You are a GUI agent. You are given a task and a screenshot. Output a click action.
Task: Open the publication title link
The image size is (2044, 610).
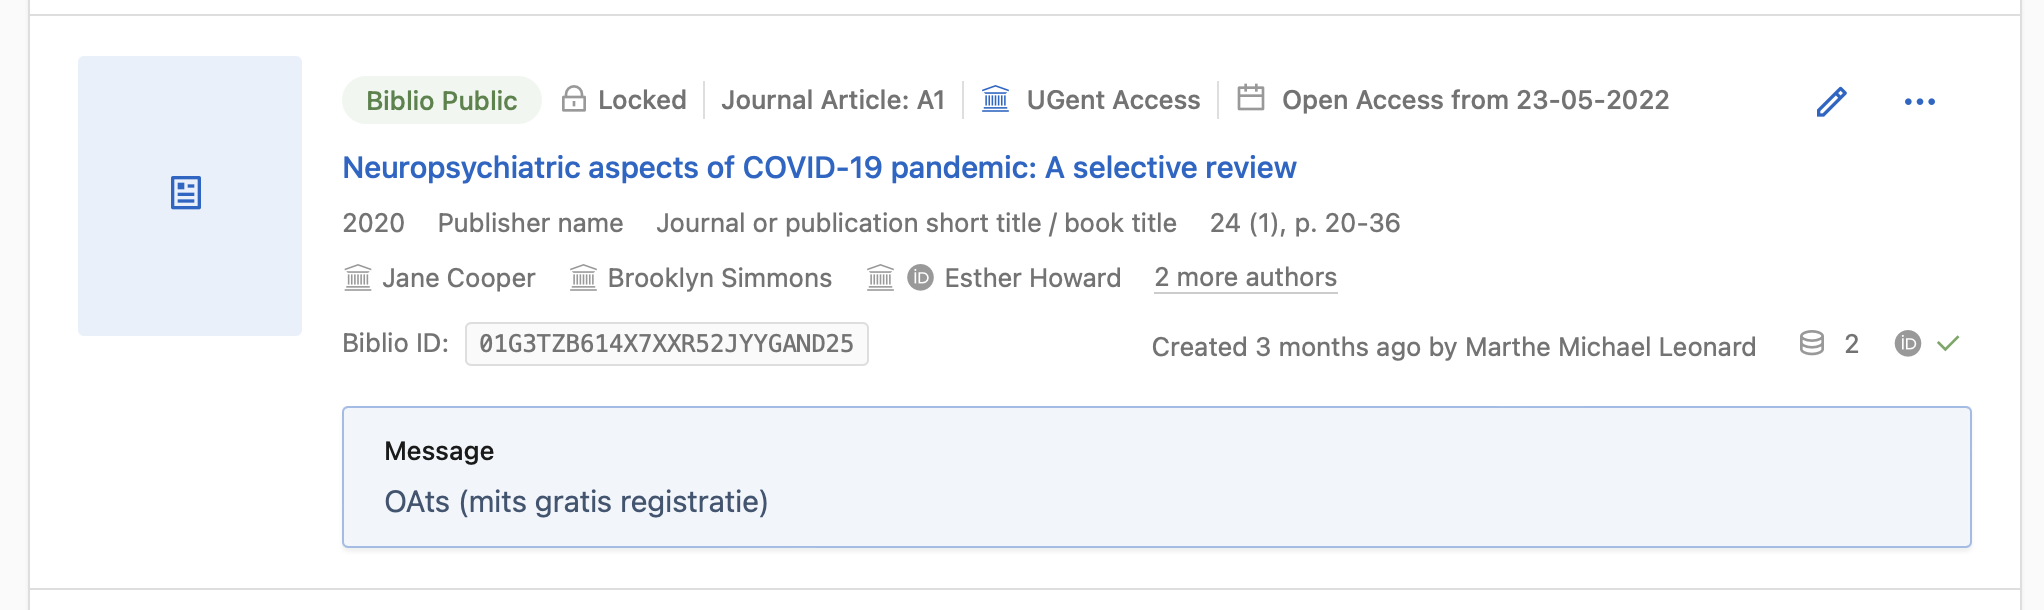click(818, 167)
